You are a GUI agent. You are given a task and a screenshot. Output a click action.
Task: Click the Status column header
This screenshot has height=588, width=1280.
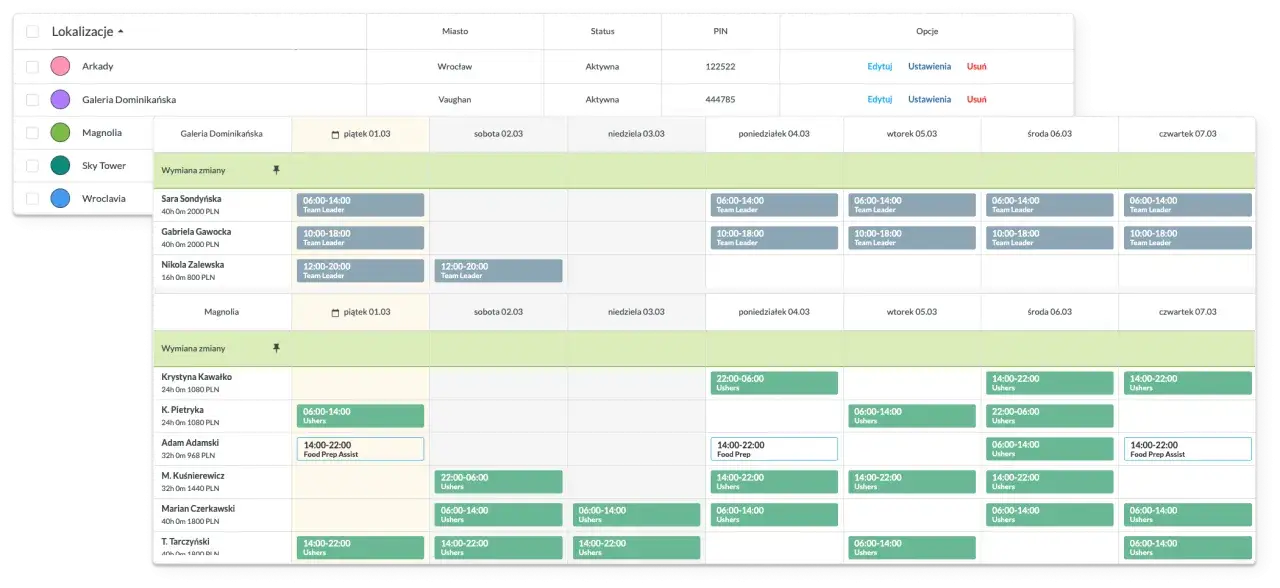(x=602, y=31)
